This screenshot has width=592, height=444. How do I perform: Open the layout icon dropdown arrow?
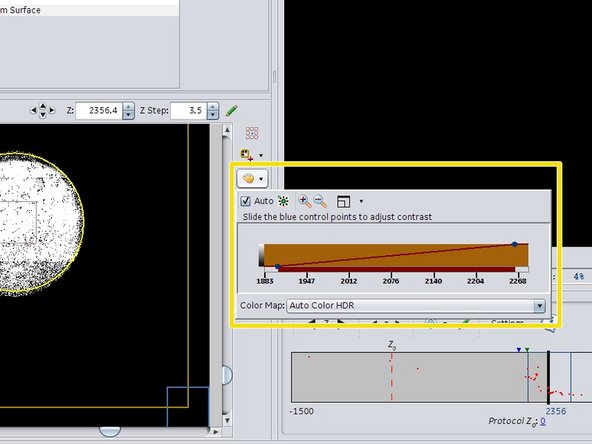click(x=361, y=201)
